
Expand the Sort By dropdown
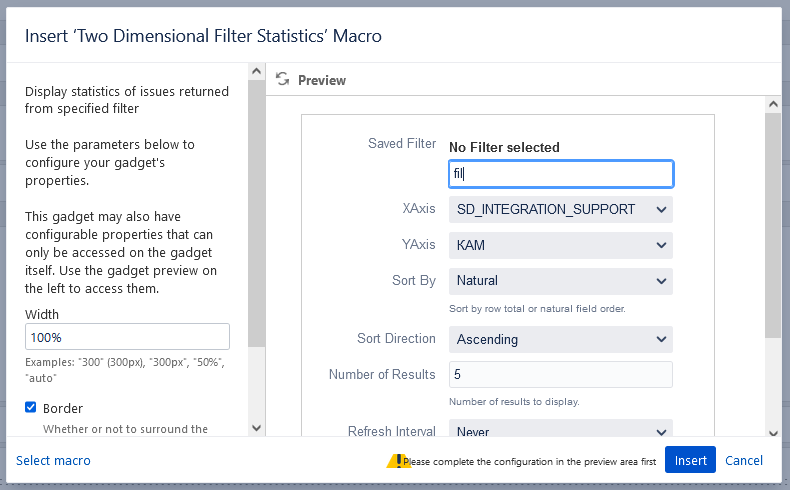point(561,281)
